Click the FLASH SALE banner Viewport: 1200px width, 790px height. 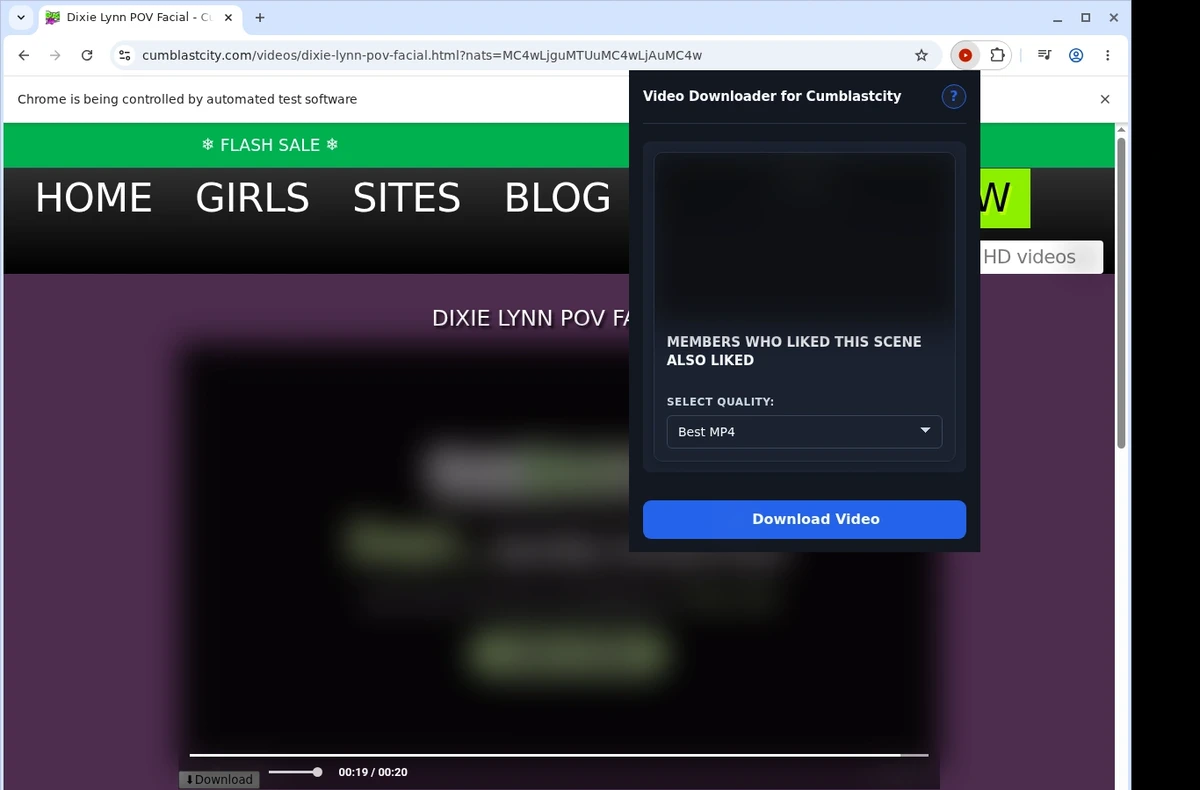[270, 145]
